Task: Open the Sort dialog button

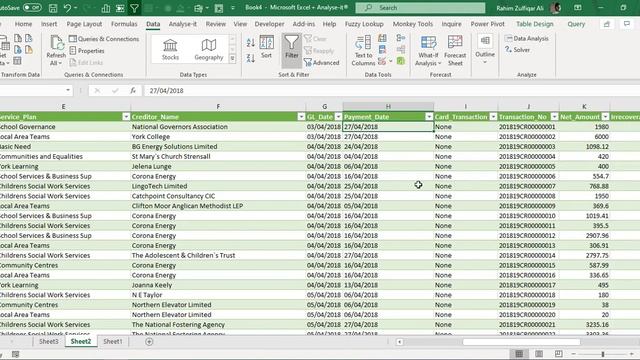Action: 267,47
